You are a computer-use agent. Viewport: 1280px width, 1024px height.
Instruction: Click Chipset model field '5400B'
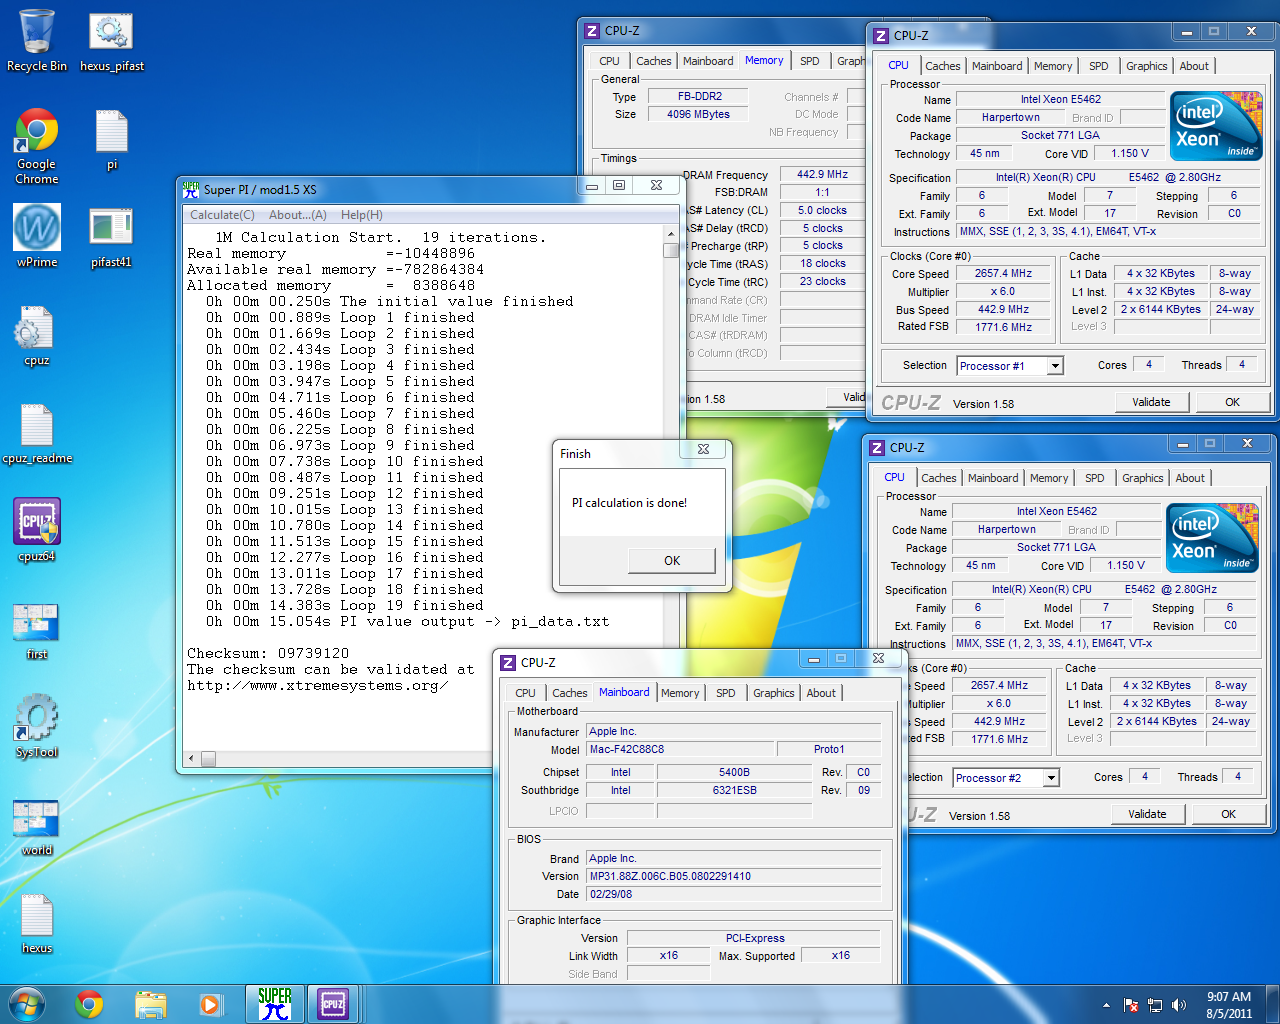734,772
